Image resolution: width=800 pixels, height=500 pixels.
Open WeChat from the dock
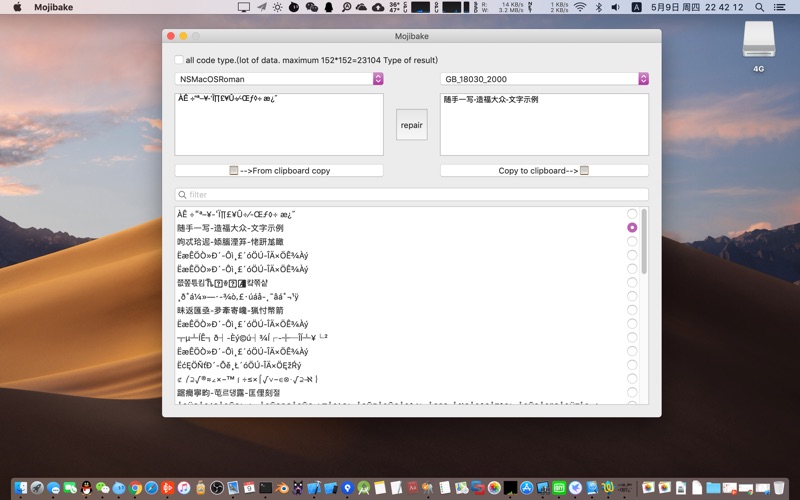pos(103,488)
